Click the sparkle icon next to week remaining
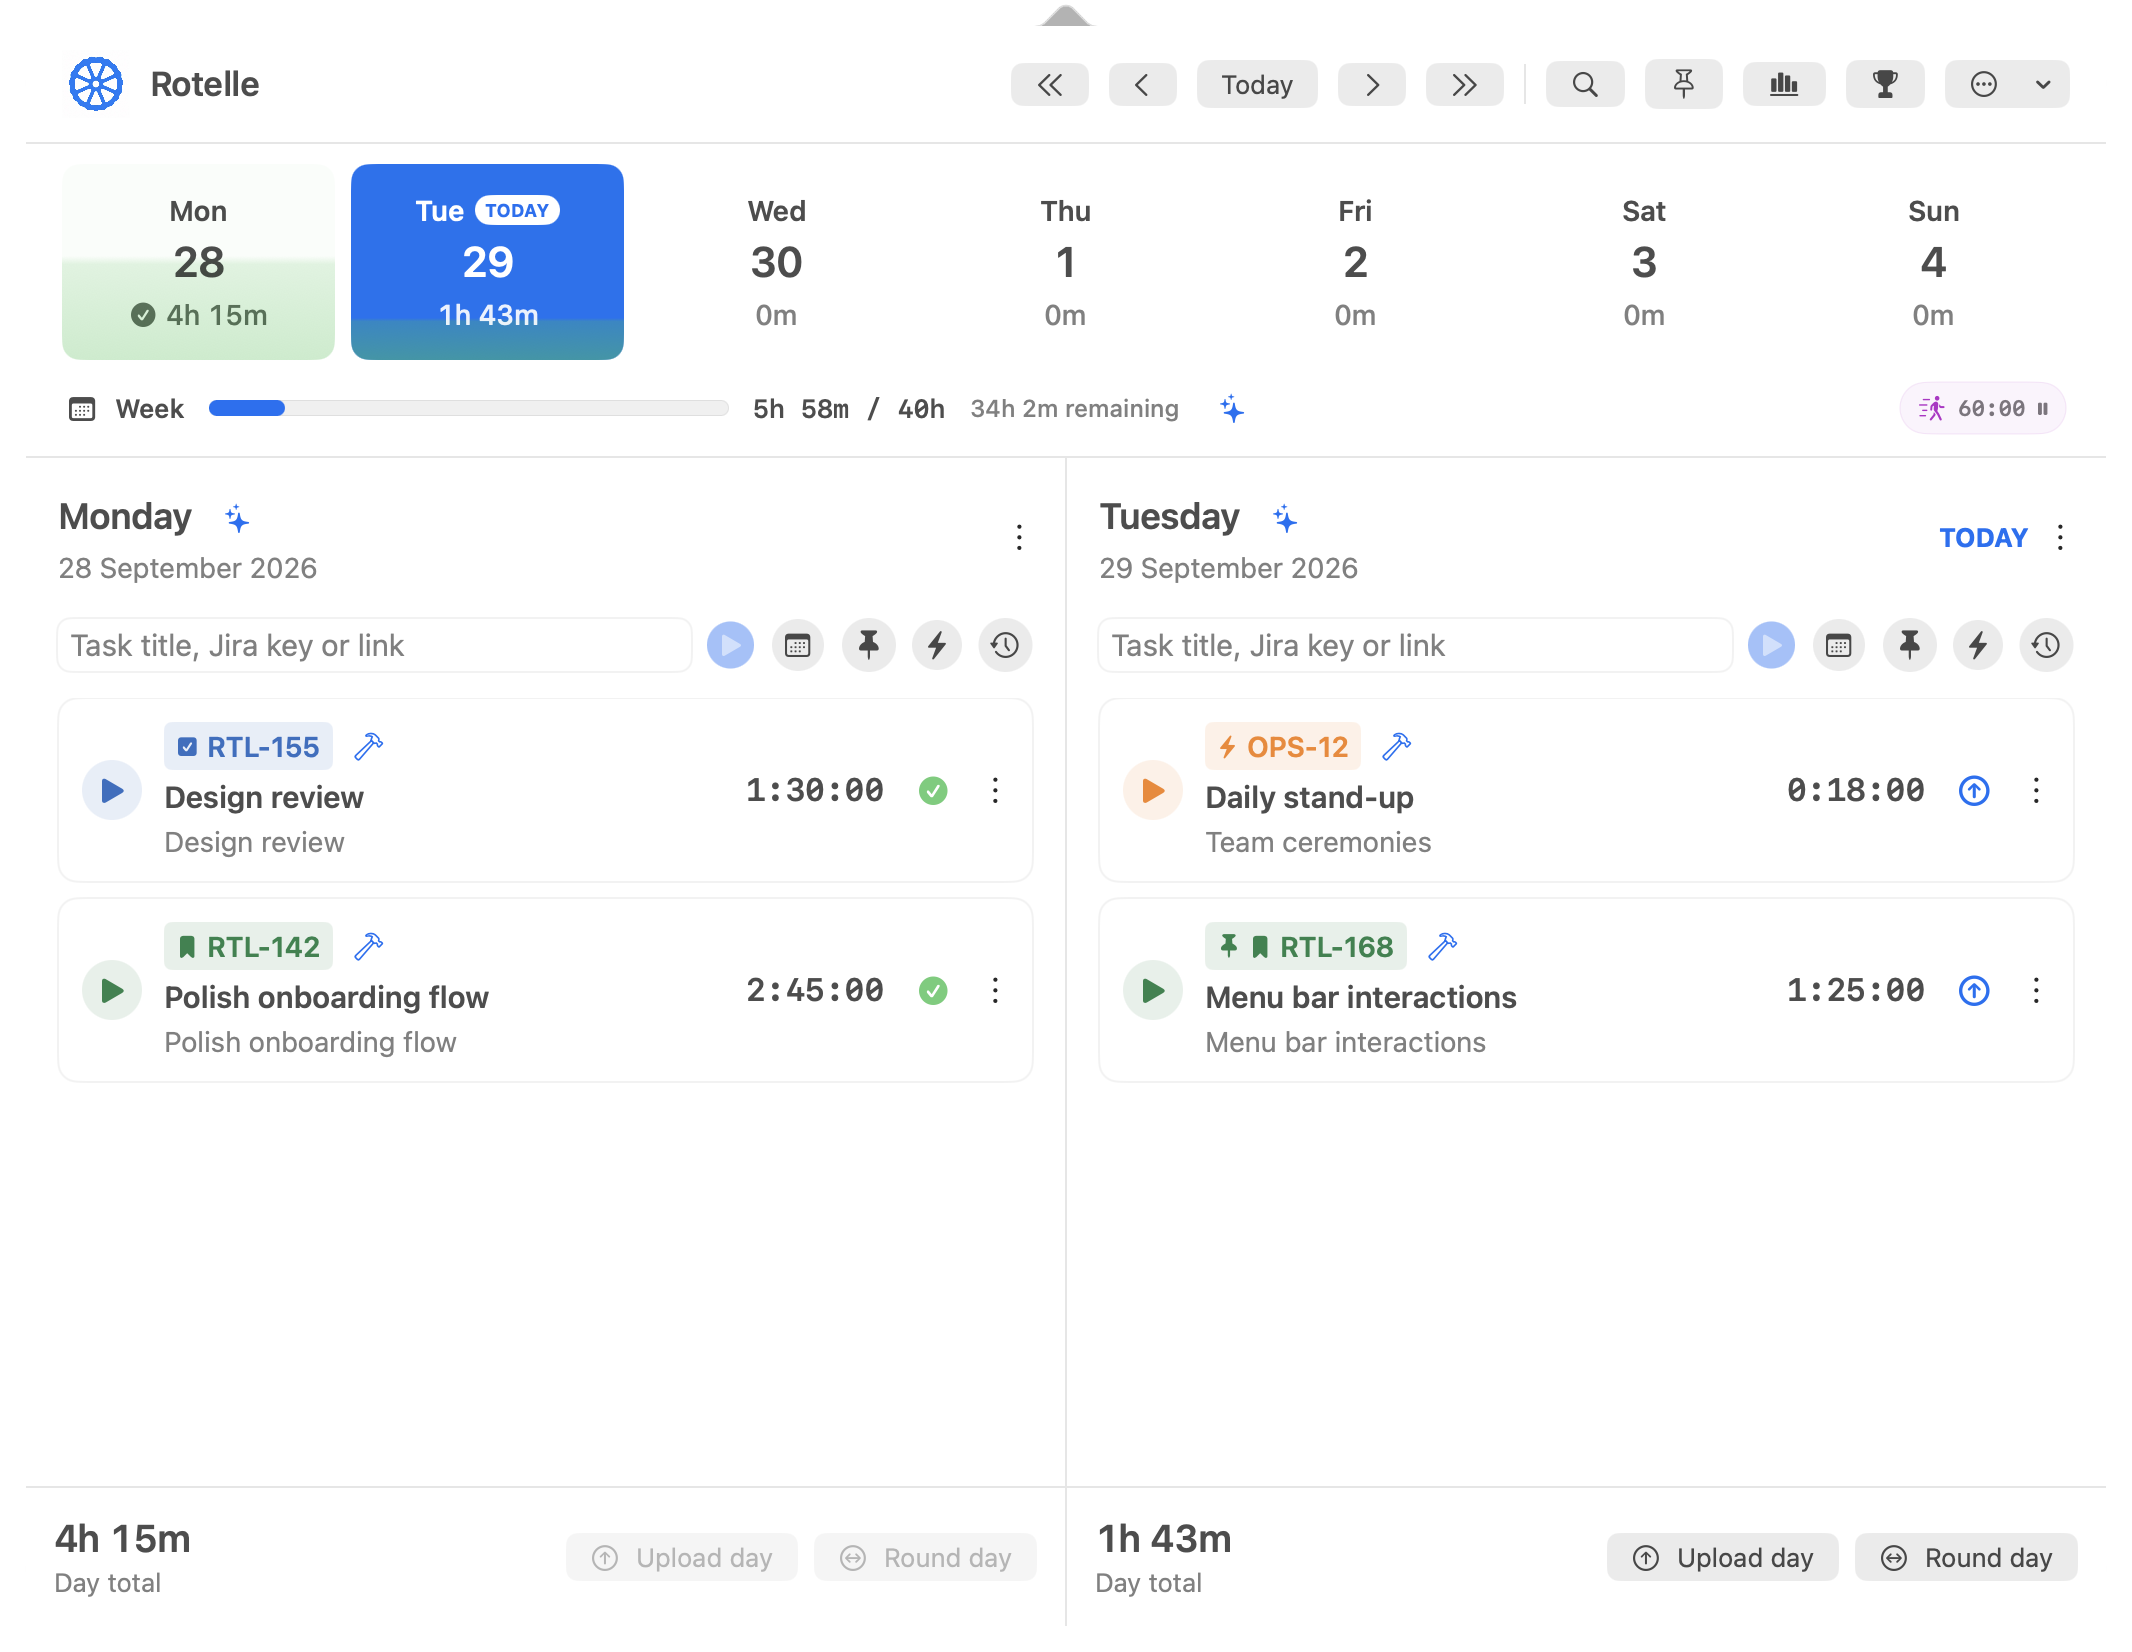 pos(1232,409)
